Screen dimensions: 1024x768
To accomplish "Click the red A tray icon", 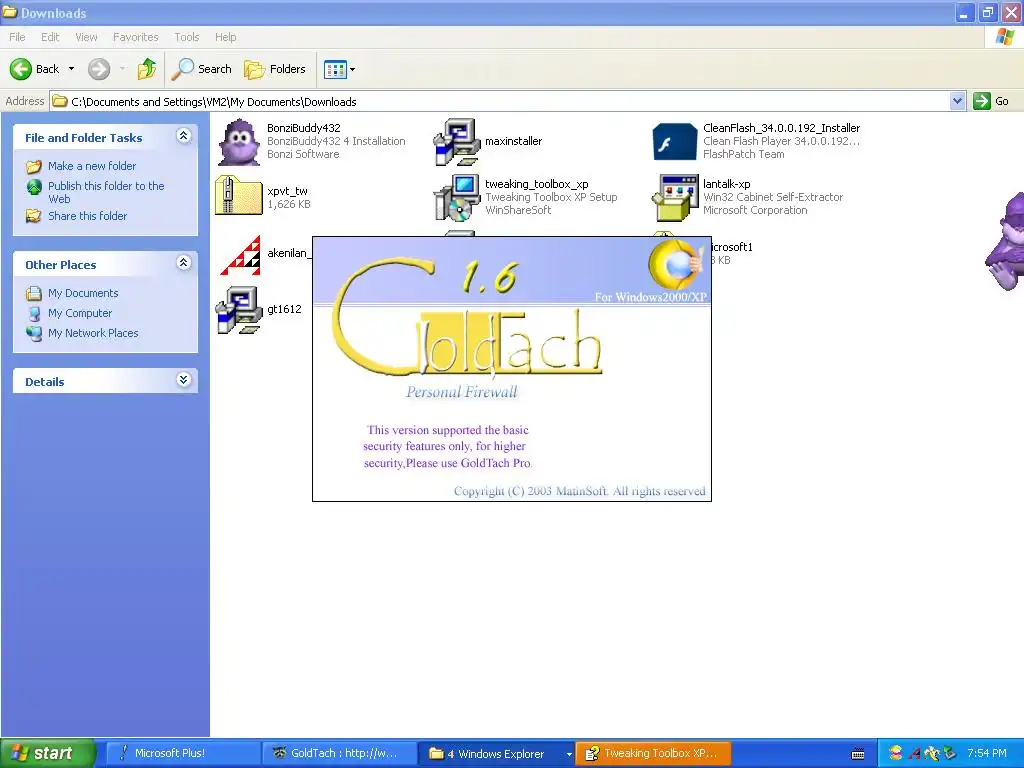I will [914, 753].
